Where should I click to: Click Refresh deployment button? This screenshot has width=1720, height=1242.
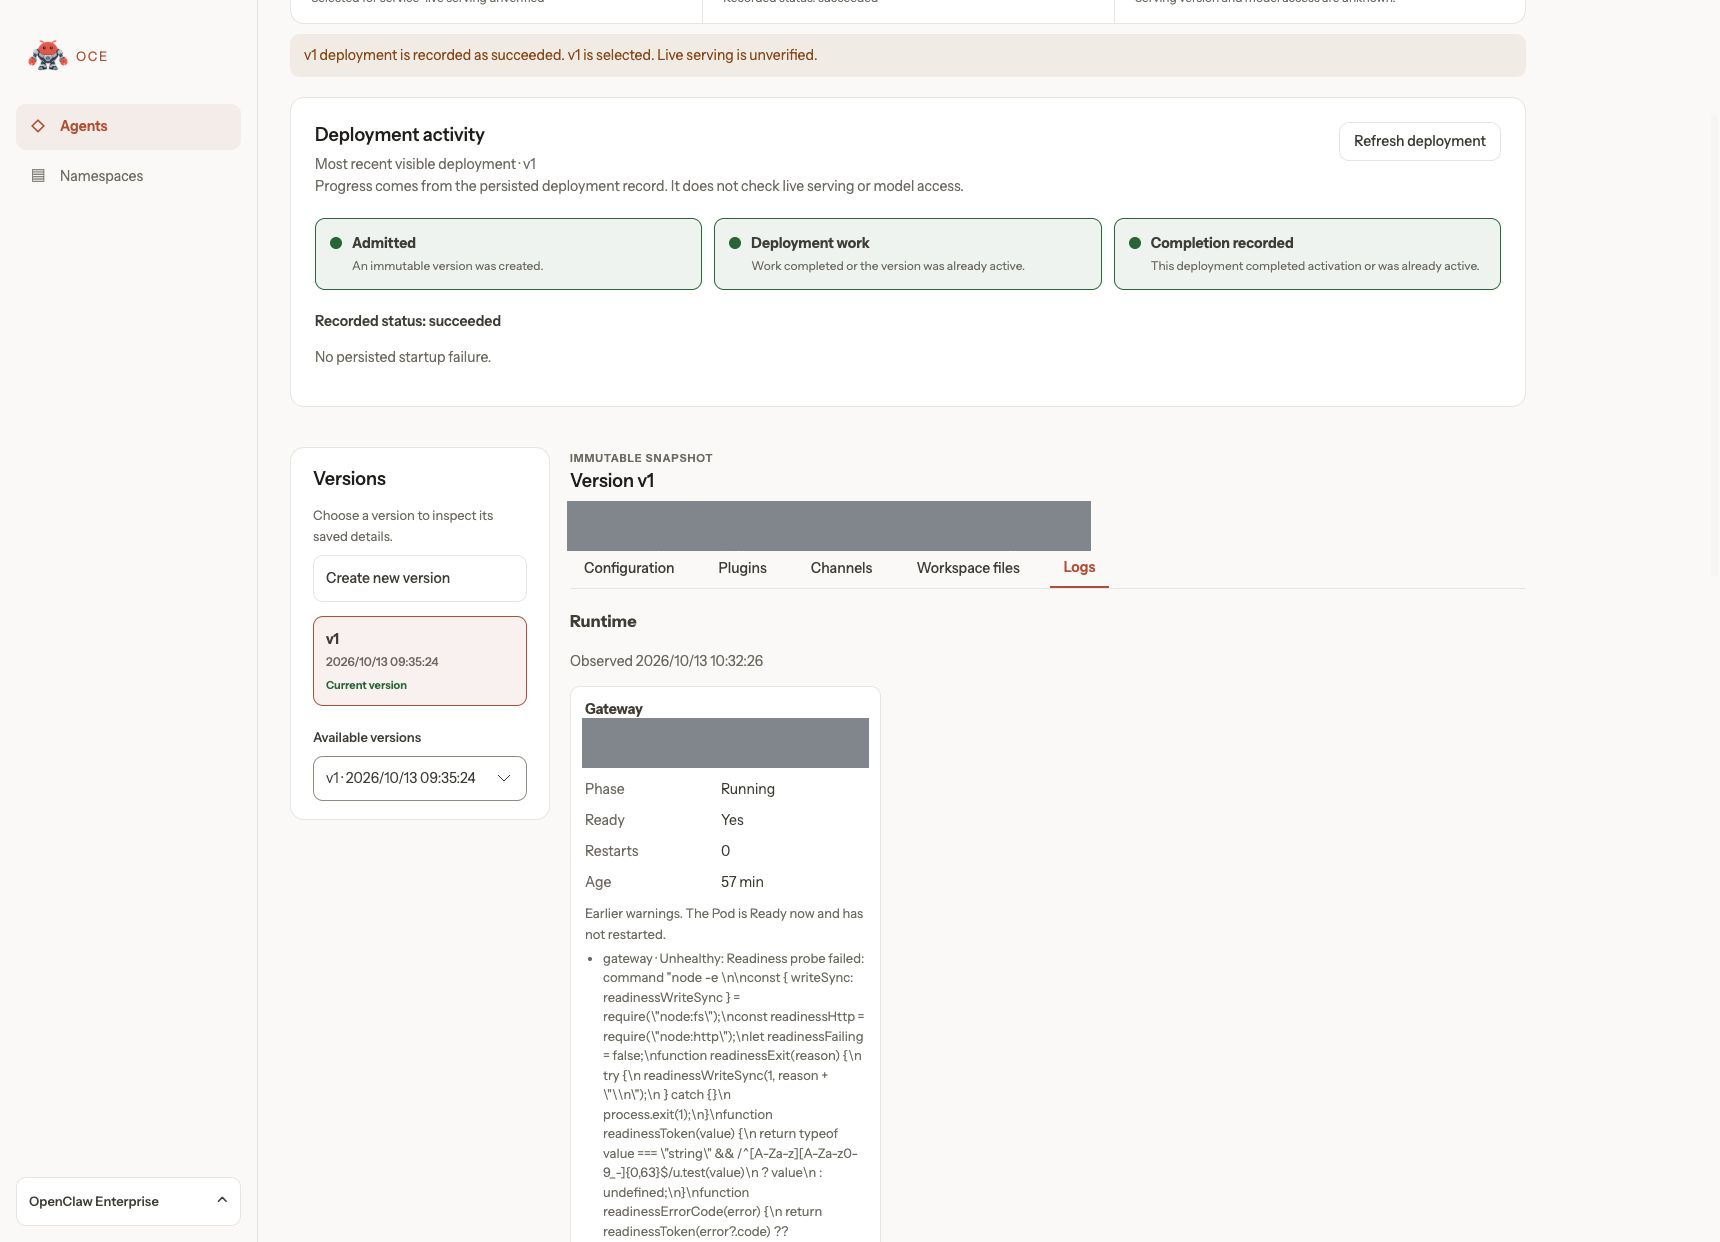click(x=1419, y=141)
